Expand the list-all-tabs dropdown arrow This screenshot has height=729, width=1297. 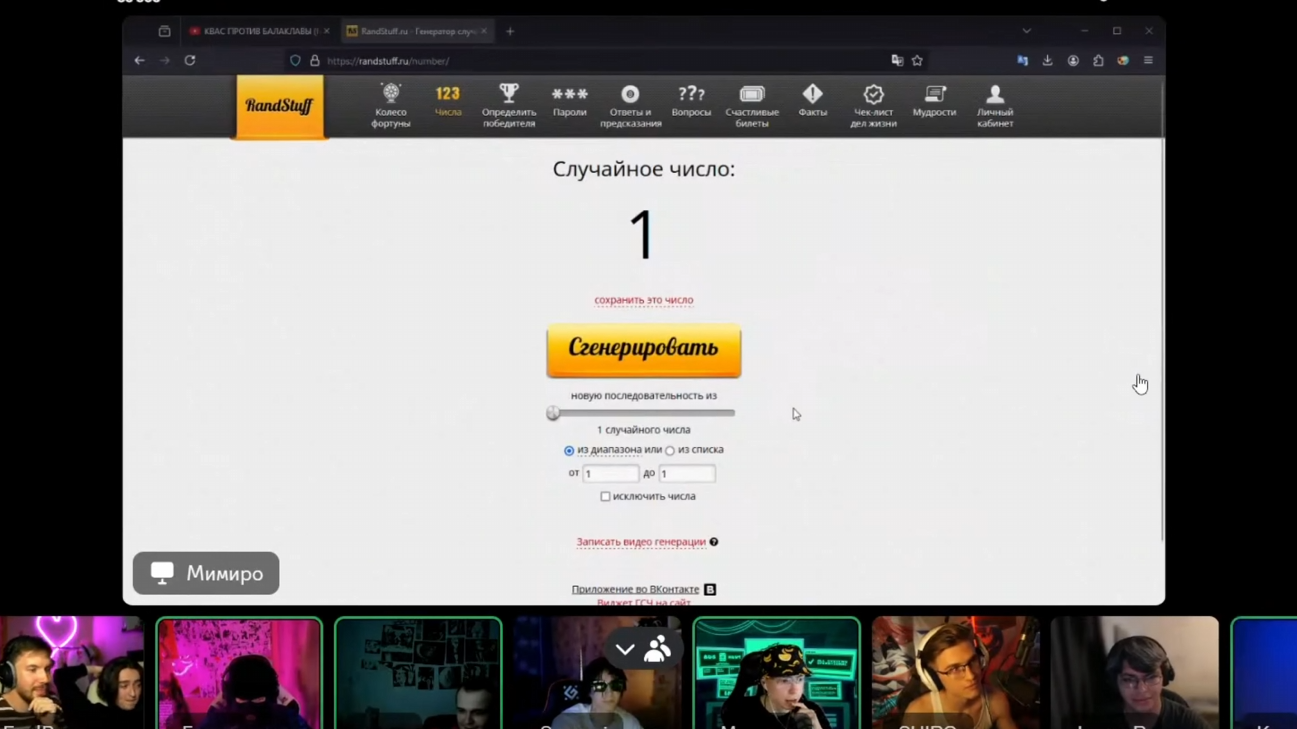click(1026, 31)
